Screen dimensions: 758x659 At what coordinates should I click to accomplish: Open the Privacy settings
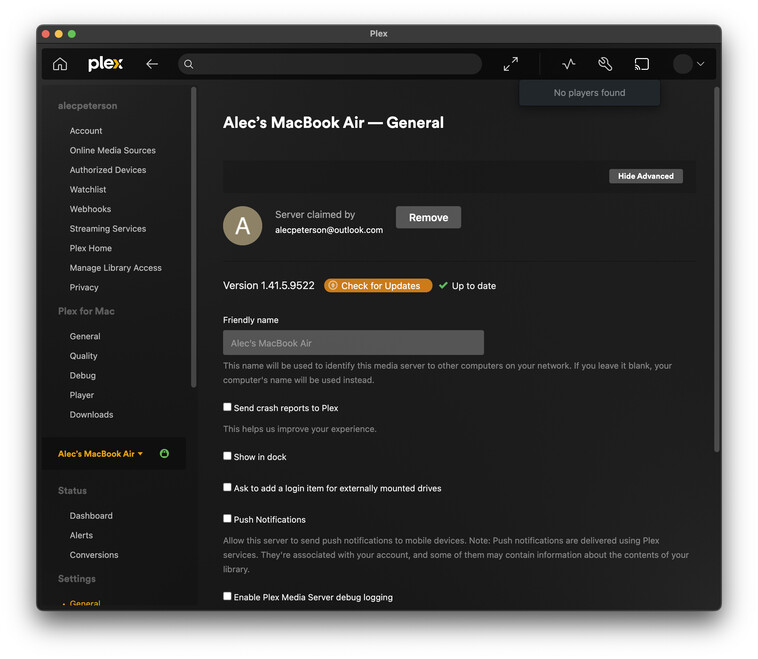84,287
